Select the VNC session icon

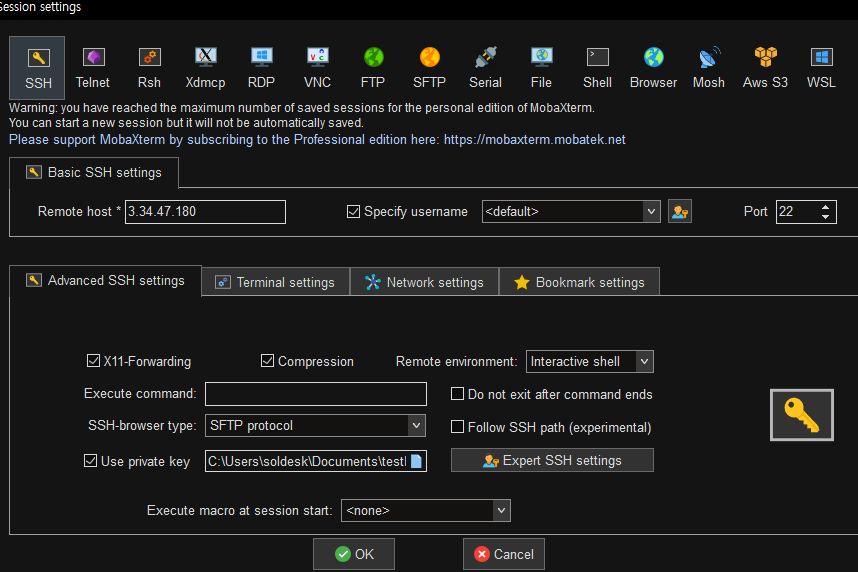(x=317, y=68)
